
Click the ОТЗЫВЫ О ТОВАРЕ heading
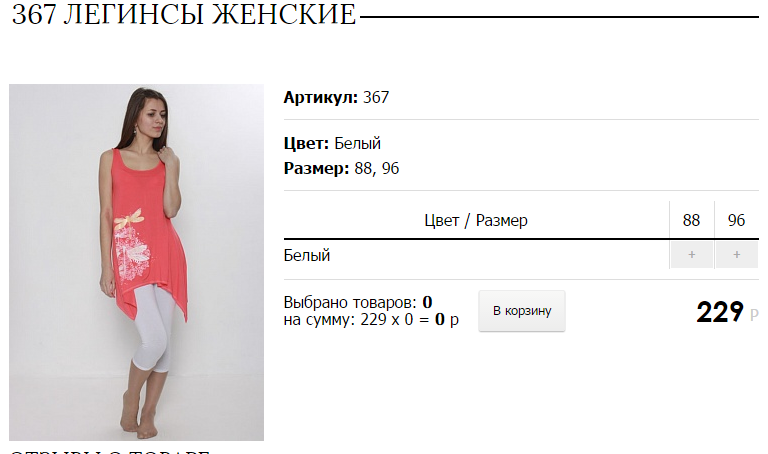pos(110,451)
